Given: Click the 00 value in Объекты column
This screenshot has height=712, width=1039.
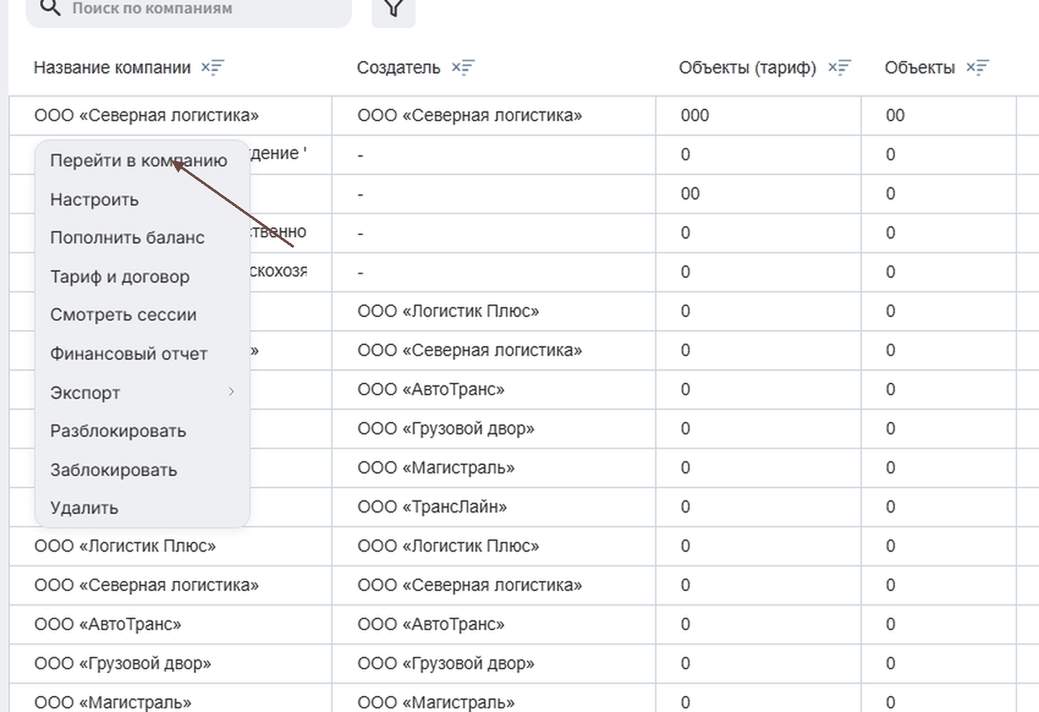Looking at the screenshot, I should (x=895, y=115).
